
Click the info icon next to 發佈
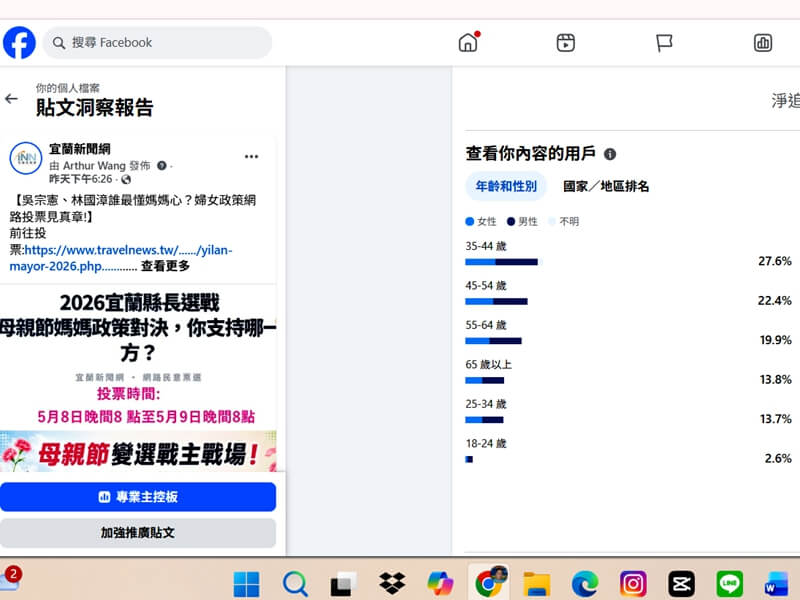pos(162,166)
